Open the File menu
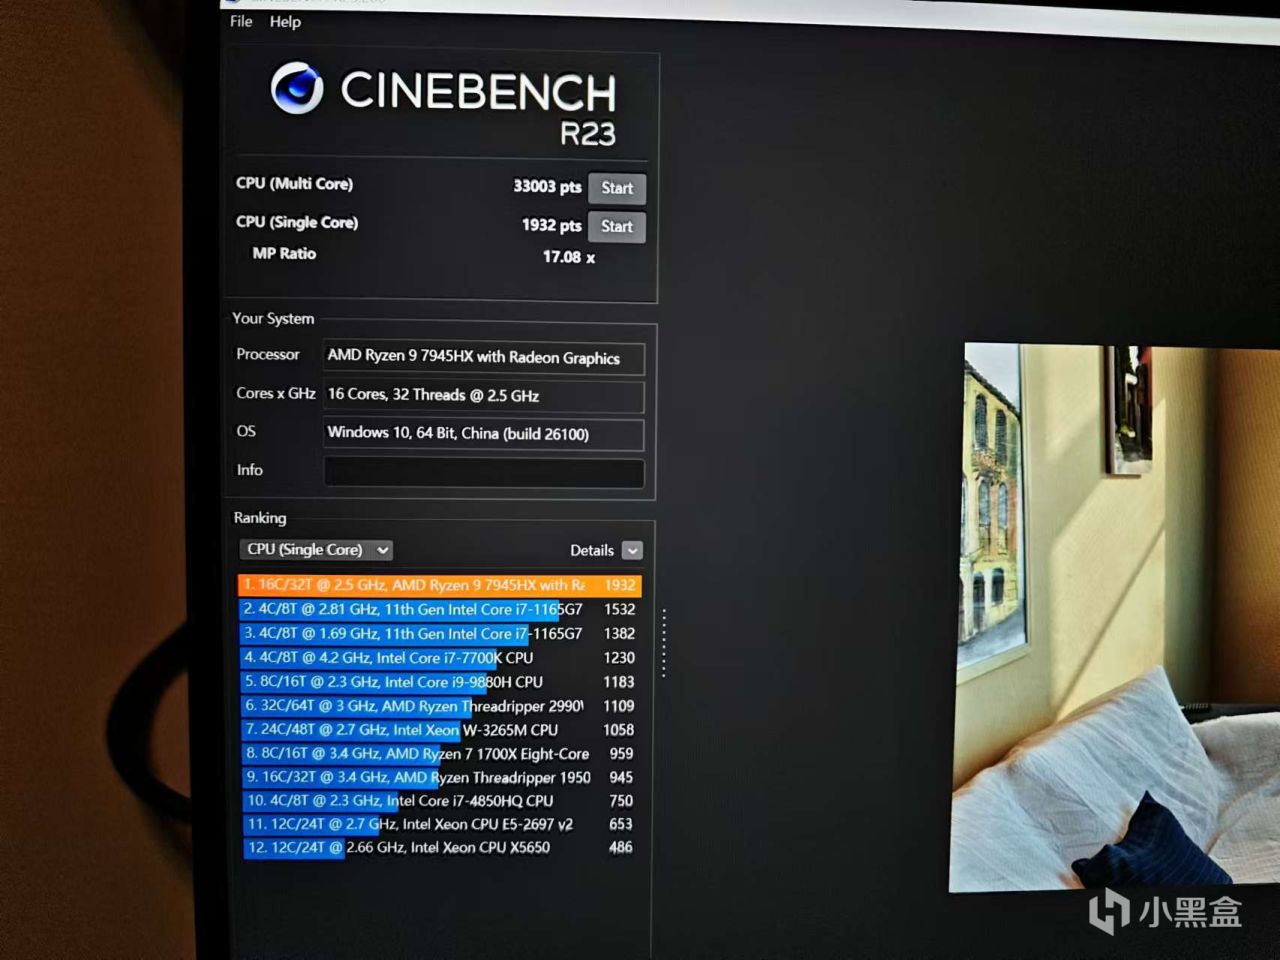The width and height of the screenshot is (1280, 960). pyautogui.click(x=241, y=21)
